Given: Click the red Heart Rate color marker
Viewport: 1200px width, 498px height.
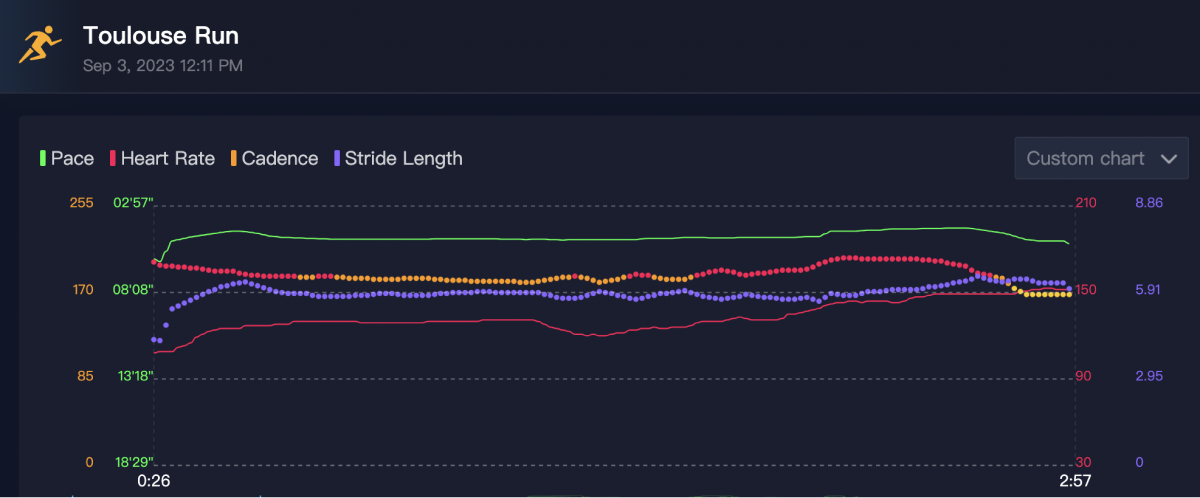Looking at the screenshot, I should [113, 158].
